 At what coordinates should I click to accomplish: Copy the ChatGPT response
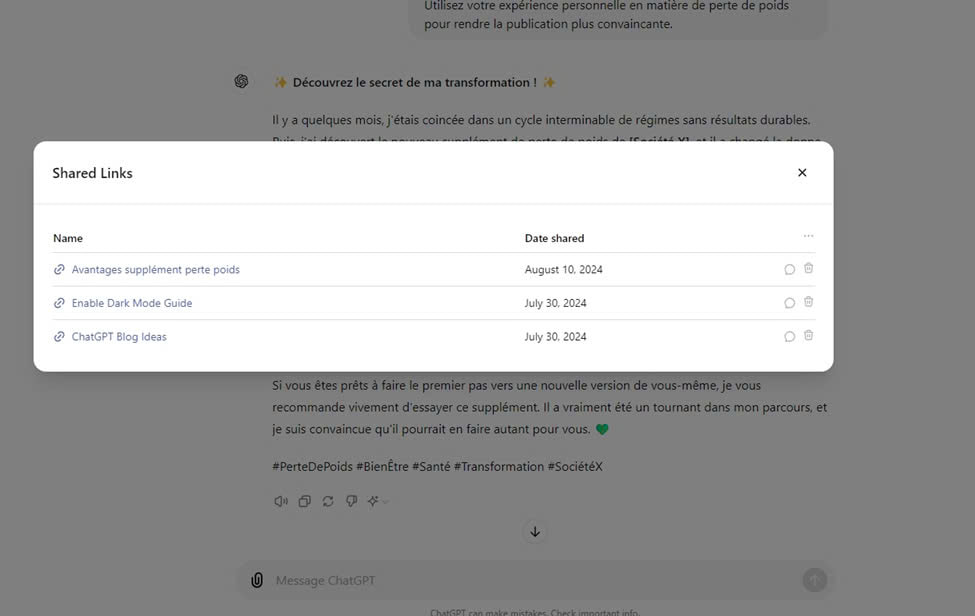pyautogui.click(x=305, y=501)
